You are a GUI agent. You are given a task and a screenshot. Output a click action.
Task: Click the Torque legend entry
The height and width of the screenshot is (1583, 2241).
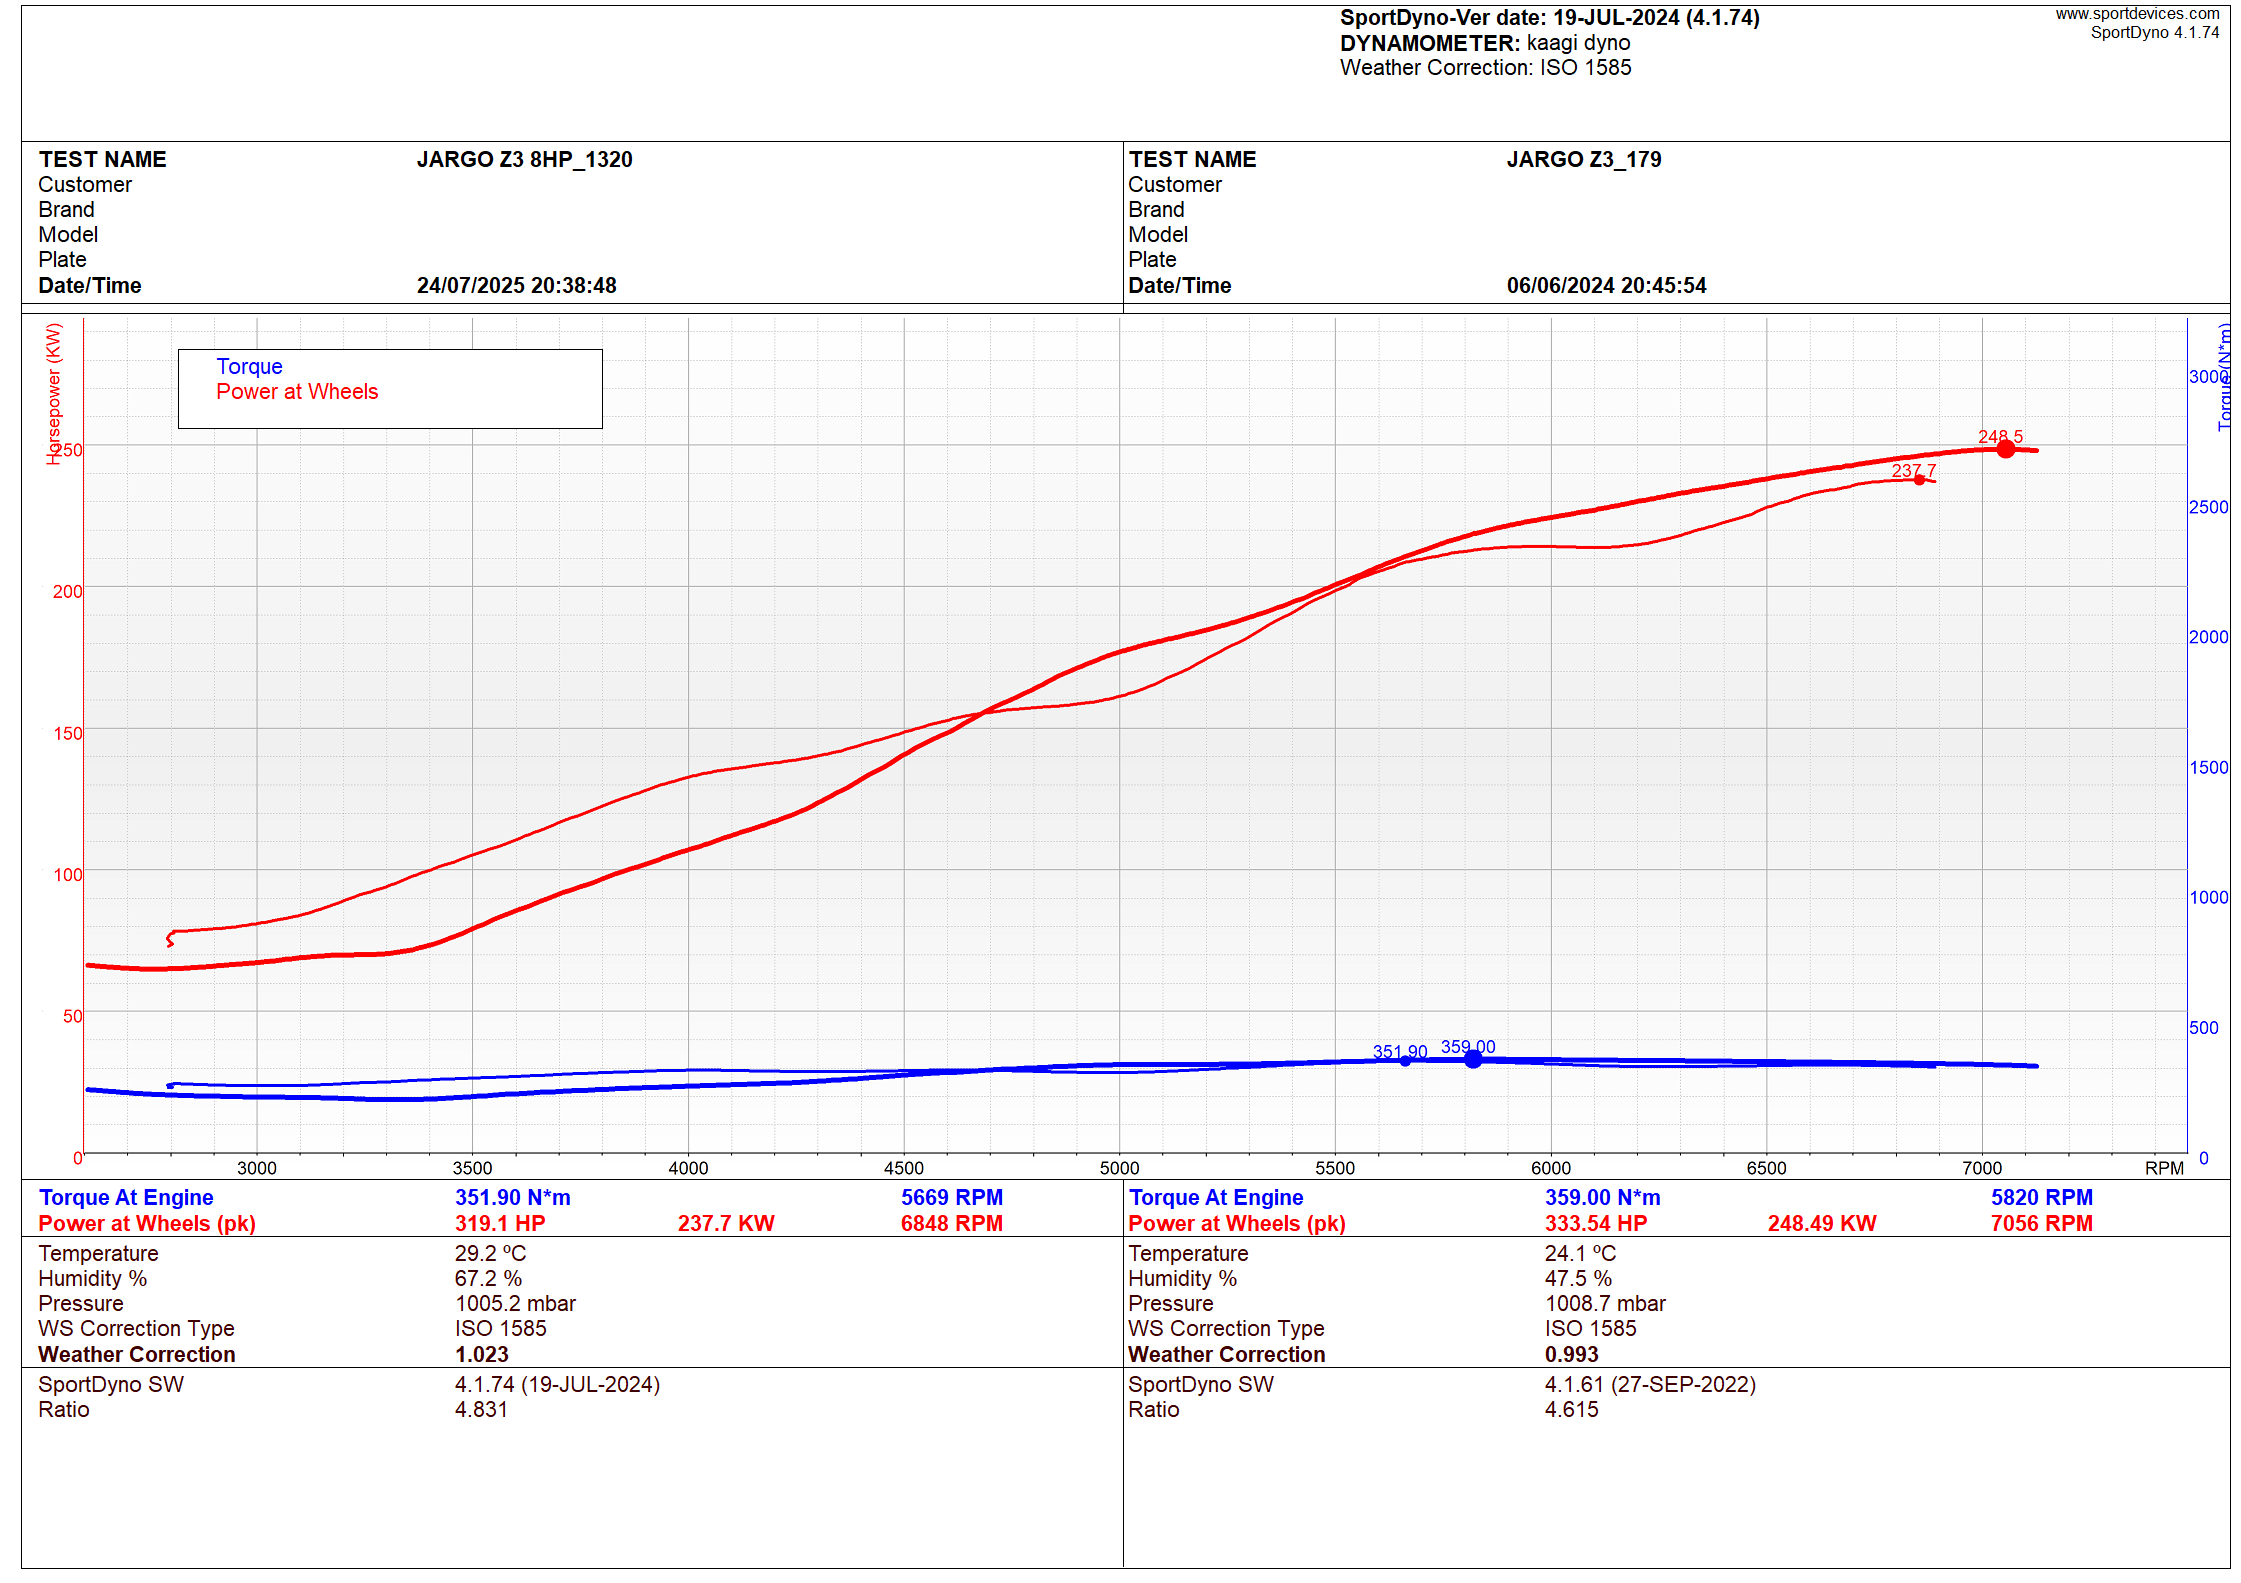(249, 367)
